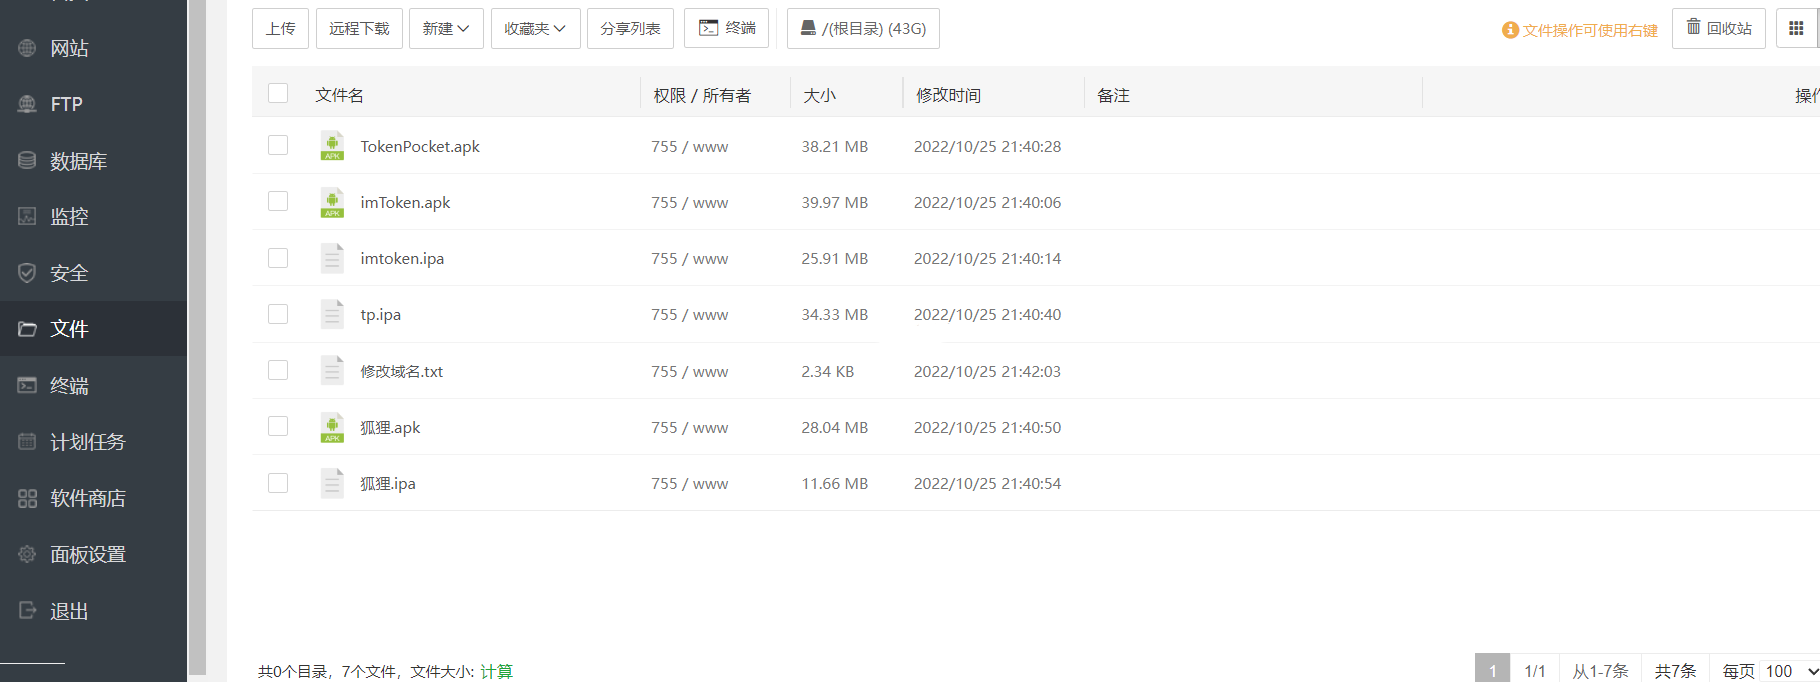Click the file name 狐狸.ipa
The image size is (1820, 682).
[388, 483]
